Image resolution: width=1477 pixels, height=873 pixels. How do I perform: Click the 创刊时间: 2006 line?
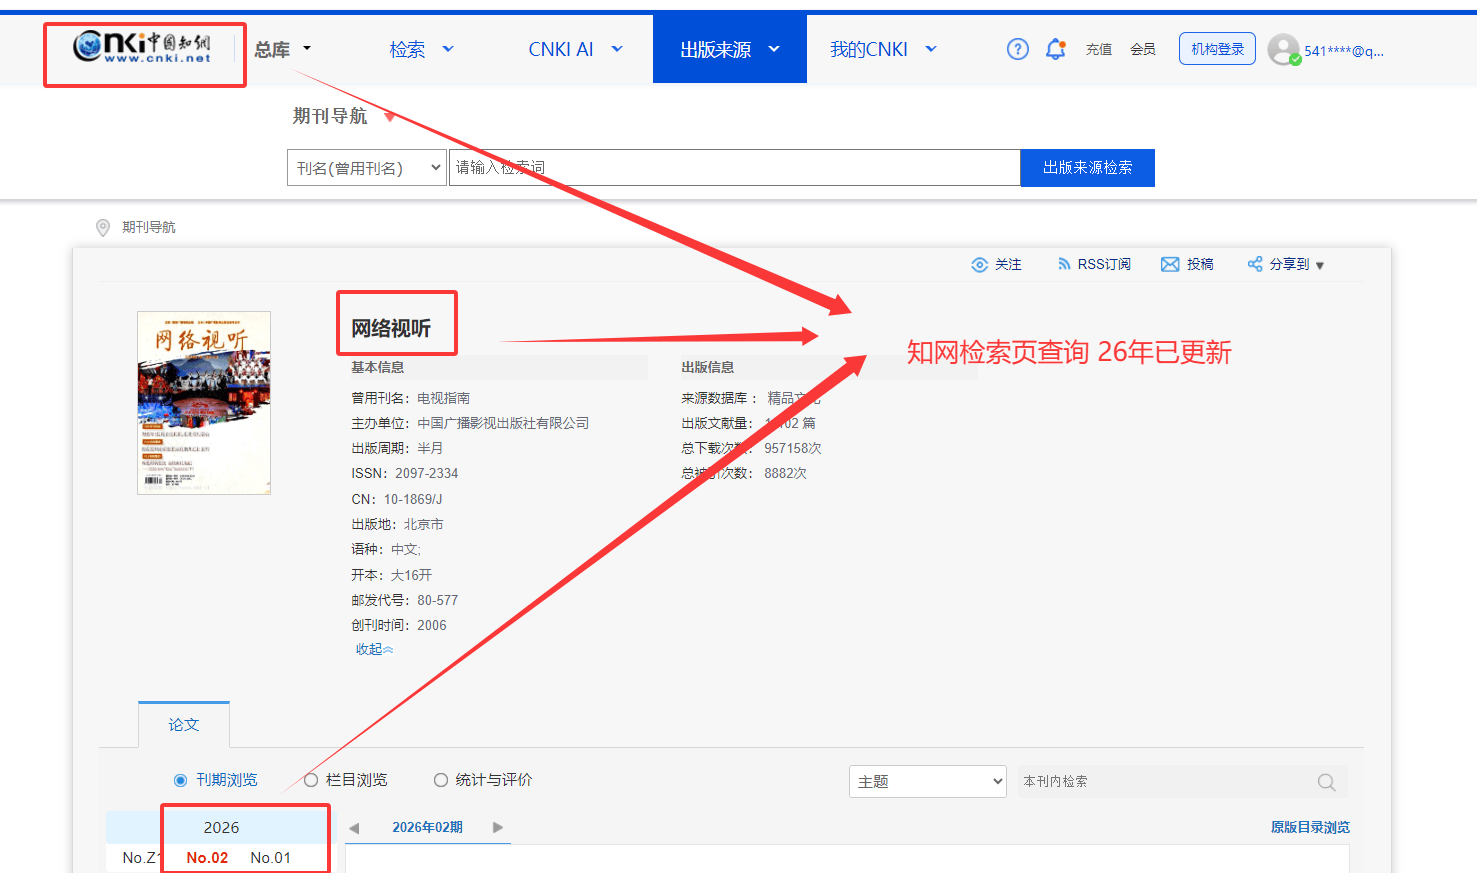coord(398,625)
